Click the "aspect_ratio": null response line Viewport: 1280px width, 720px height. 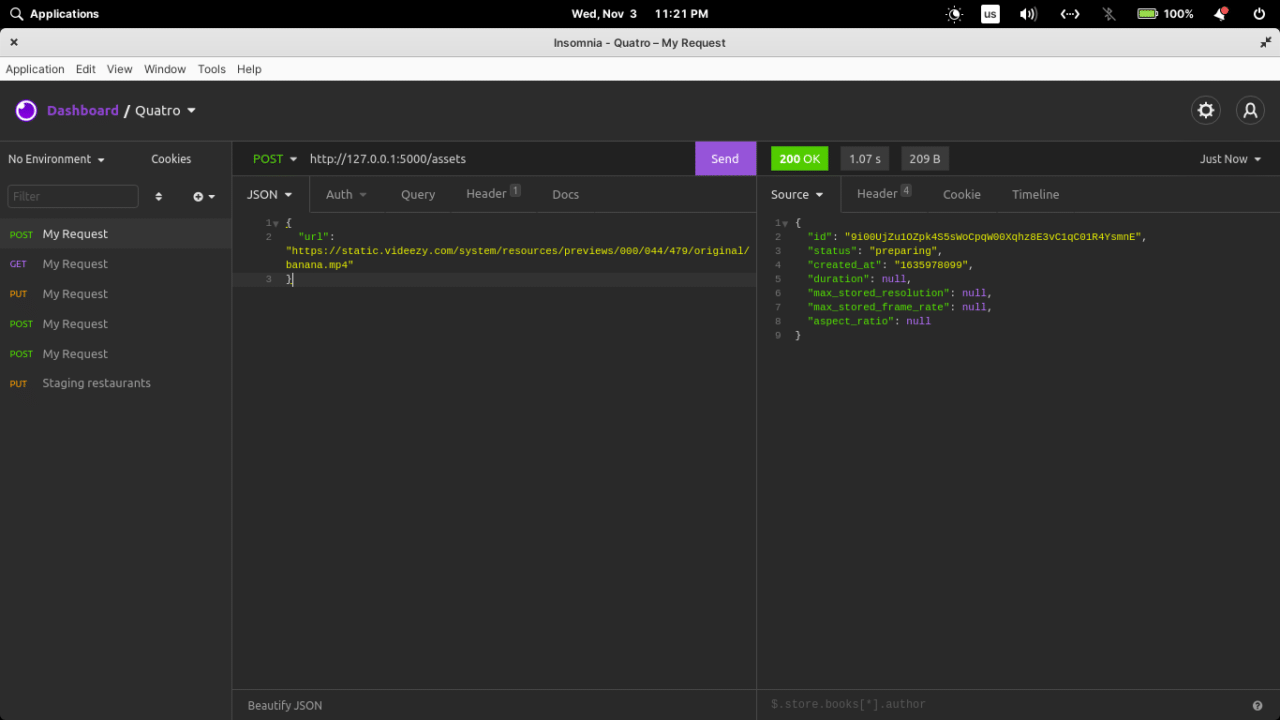coord(869,321)
